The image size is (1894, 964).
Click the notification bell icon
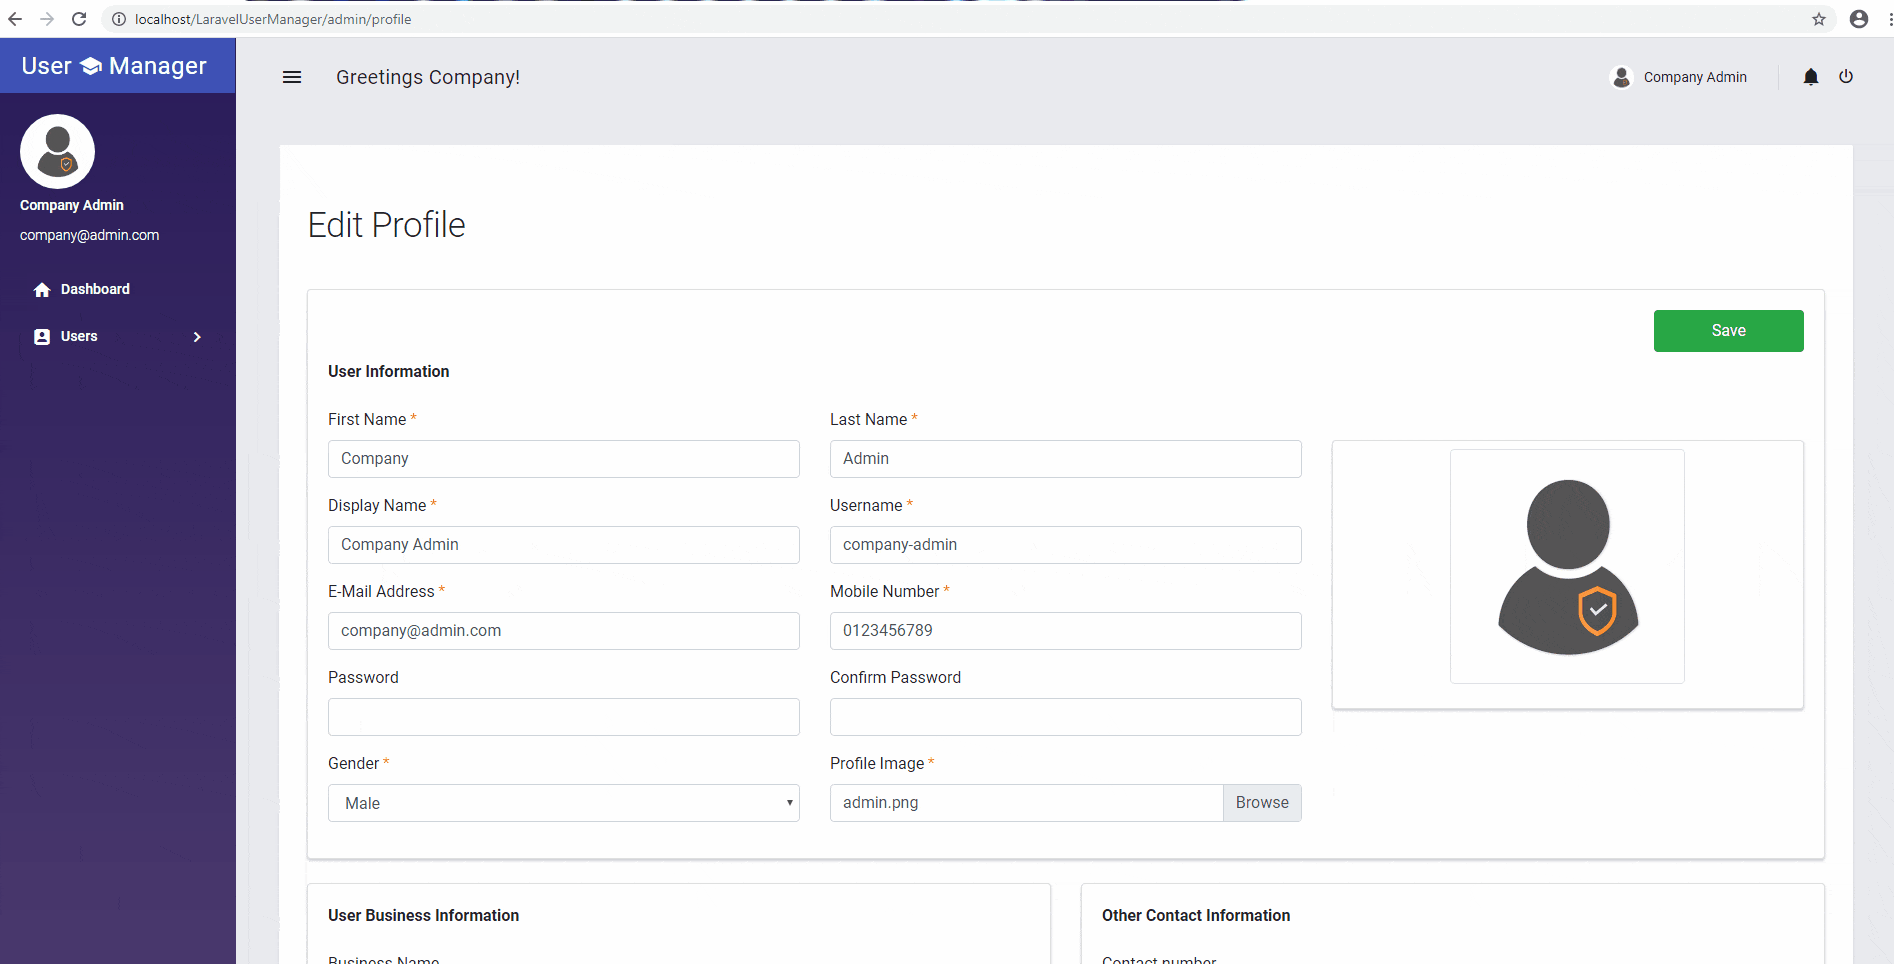click(x=1810, y=77)
